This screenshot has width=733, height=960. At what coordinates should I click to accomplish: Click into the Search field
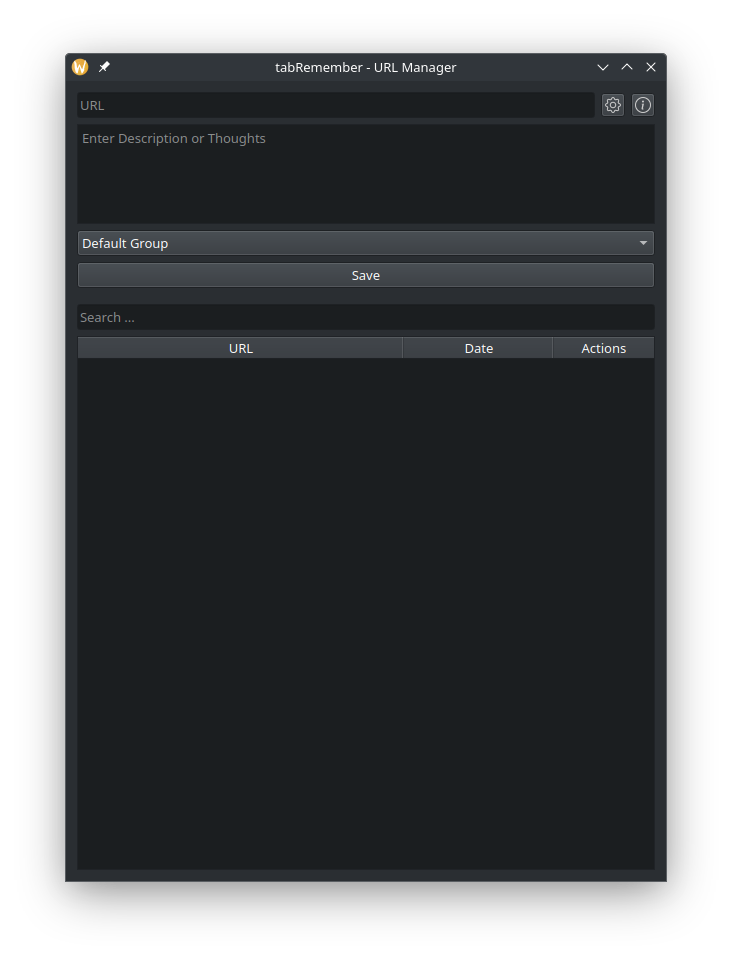tap(365, 317)
